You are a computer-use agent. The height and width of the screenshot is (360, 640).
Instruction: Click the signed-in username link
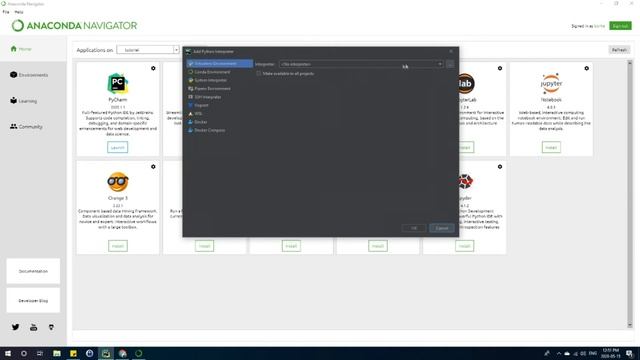click(x=599, y=26)
